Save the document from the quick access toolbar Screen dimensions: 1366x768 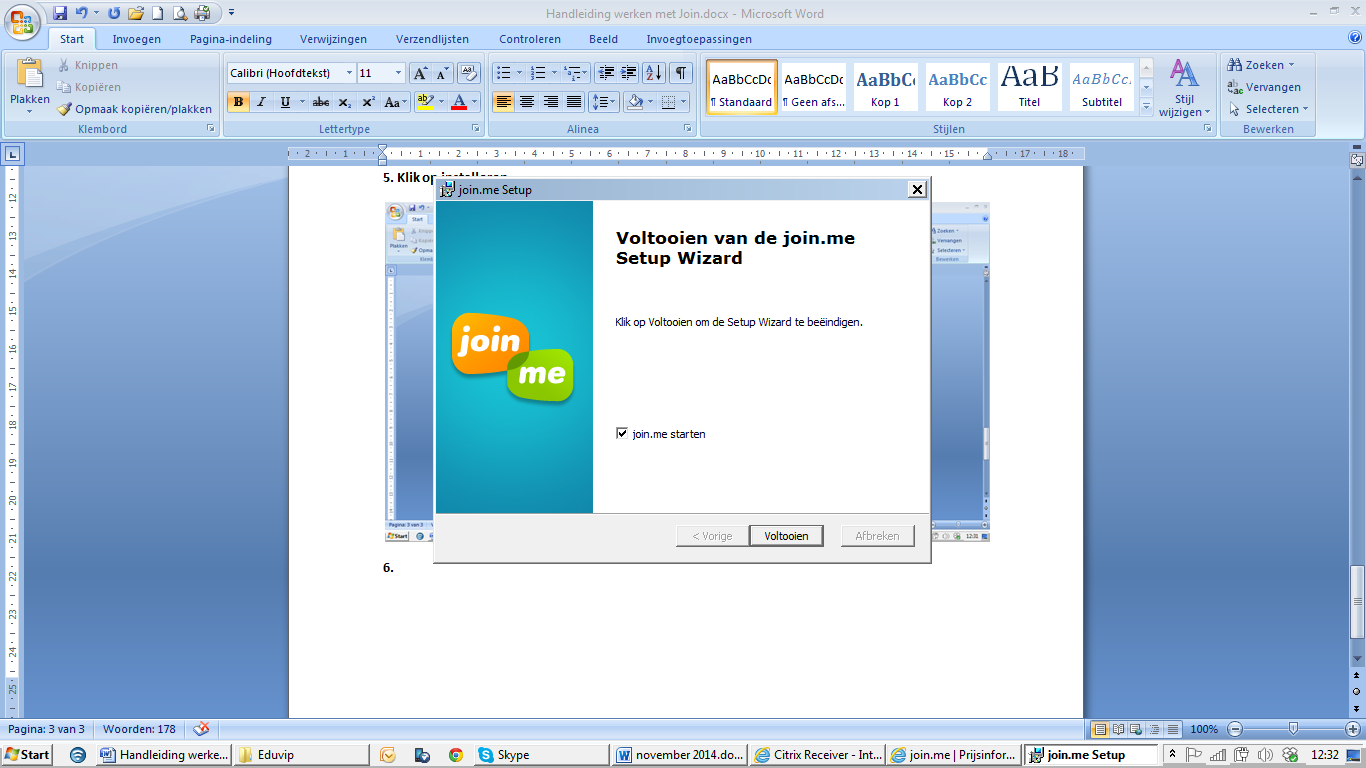tap(61, 13)
